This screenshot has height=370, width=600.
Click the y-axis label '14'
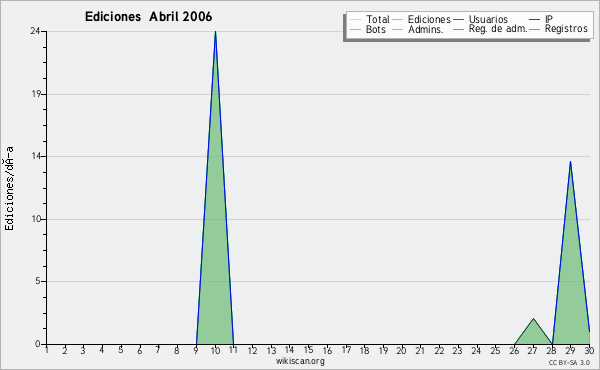pos(36,156)
